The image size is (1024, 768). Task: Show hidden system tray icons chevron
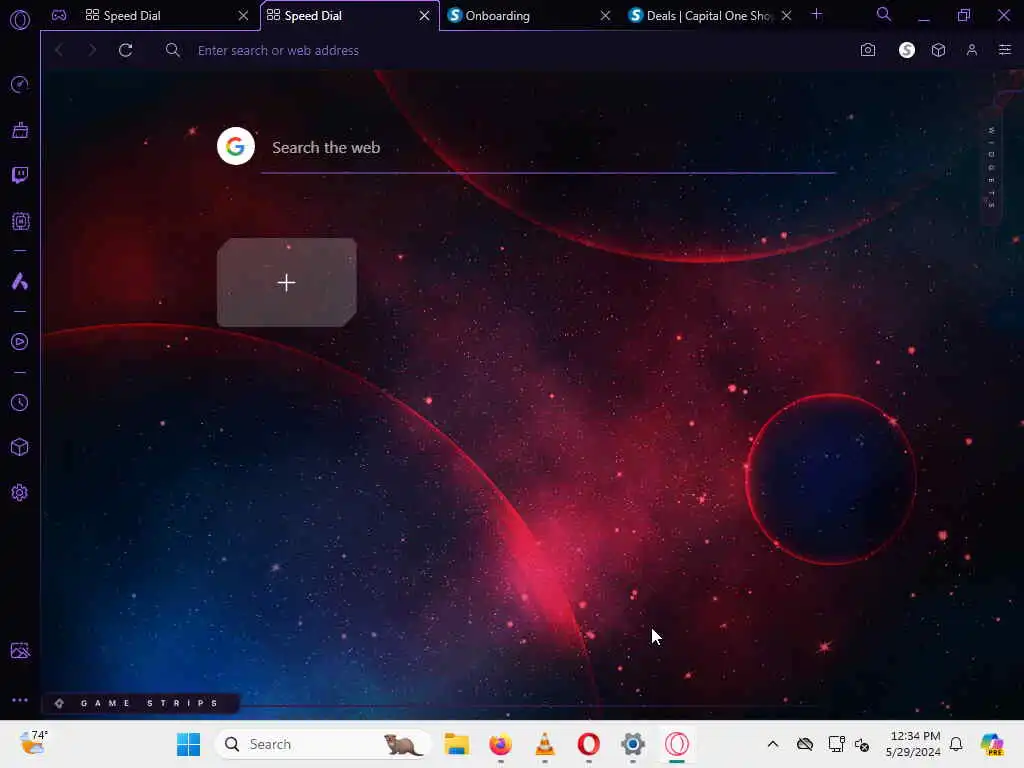point(773,744)
